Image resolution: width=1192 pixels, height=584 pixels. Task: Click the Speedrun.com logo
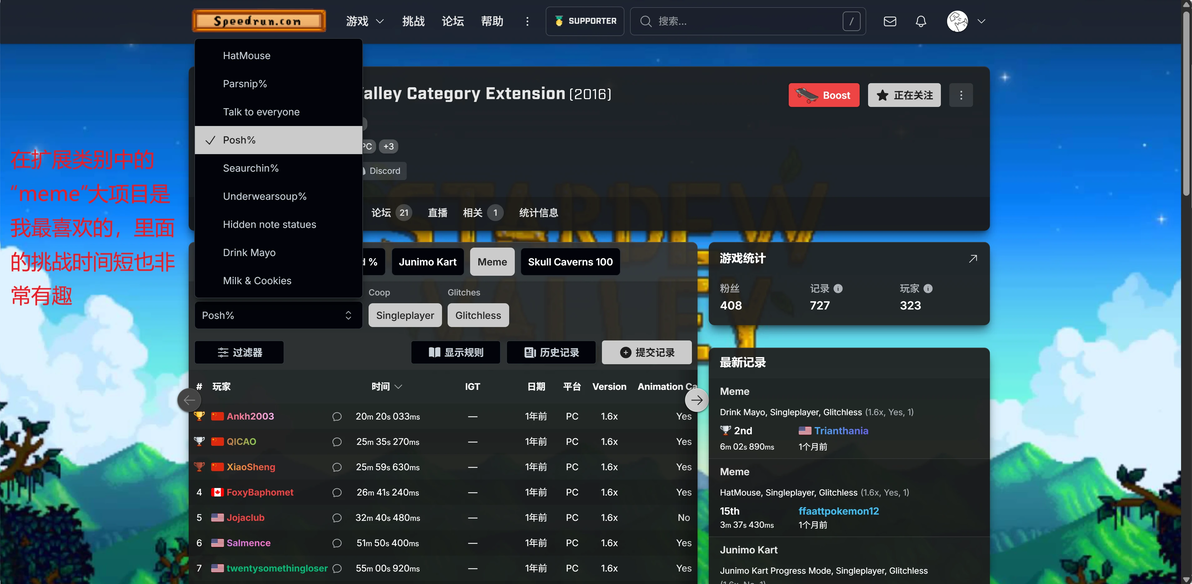pyautogui.click(x=259, y=21)
